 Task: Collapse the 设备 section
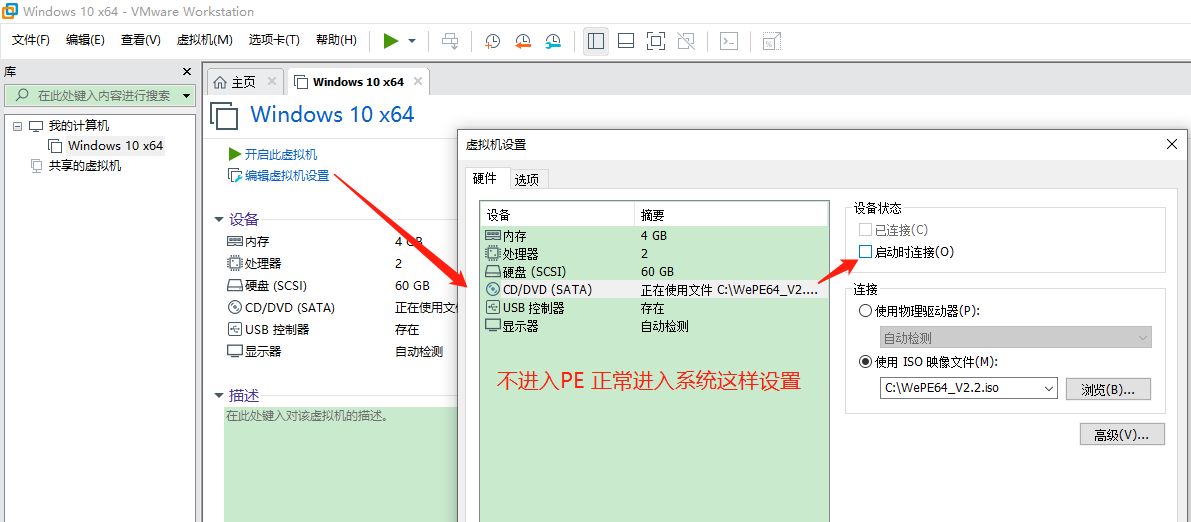(x=219, y=220)
